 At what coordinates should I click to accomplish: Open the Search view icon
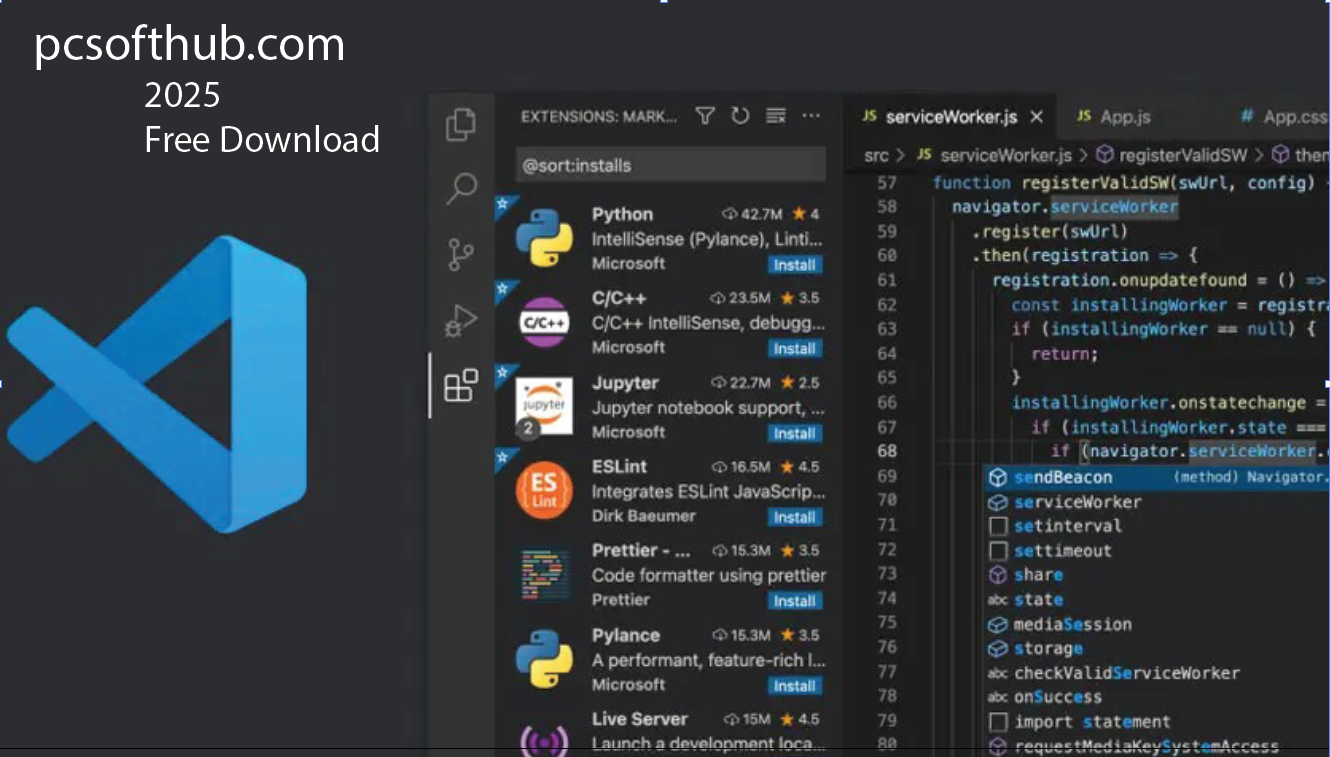tap(461, 188)
